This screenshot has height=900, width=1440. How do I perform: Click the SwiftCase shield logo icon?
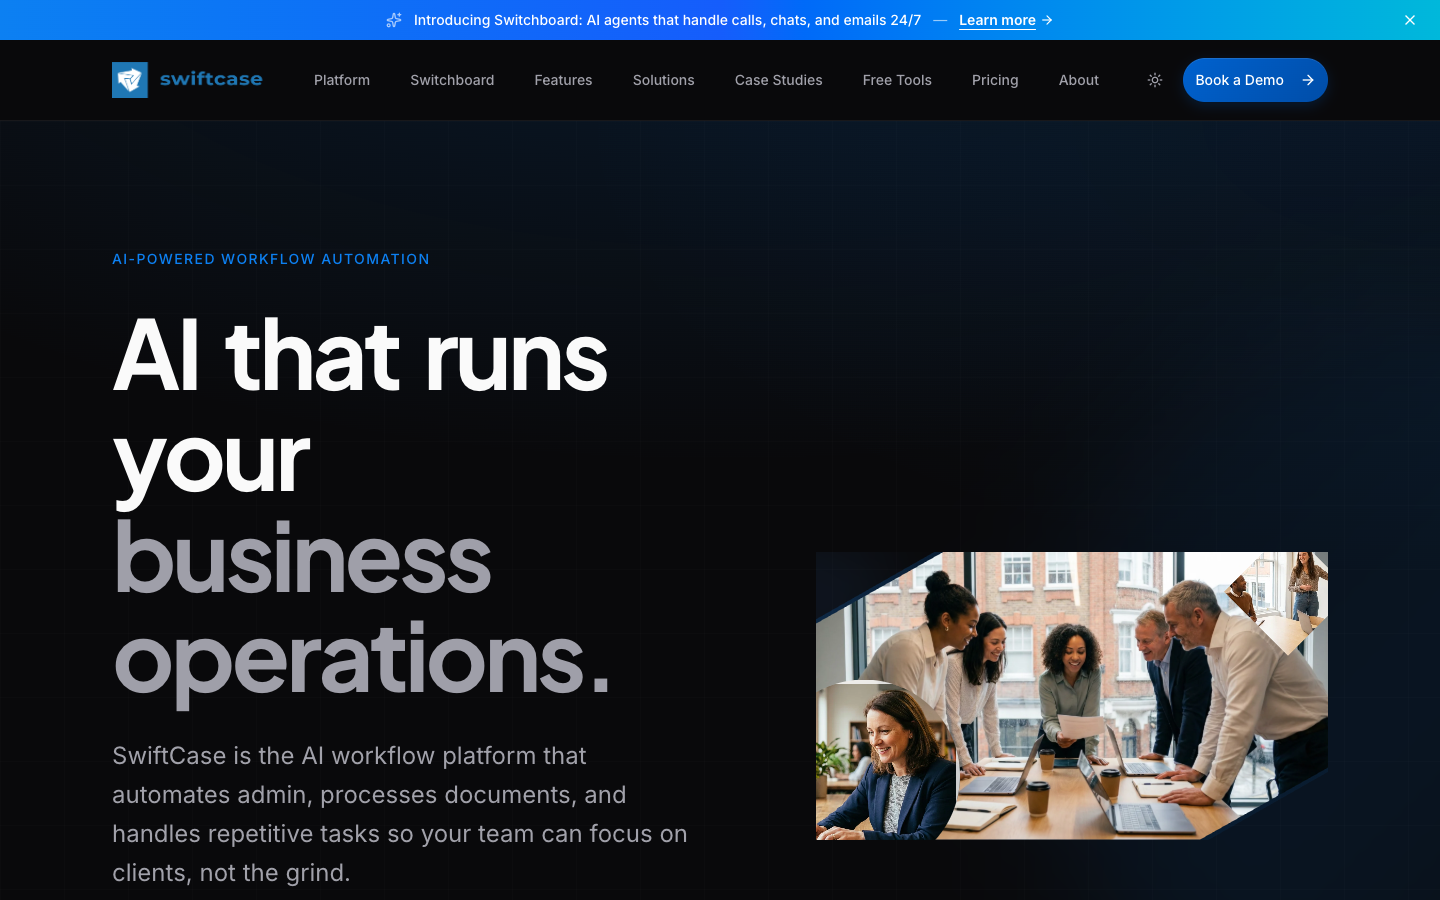[129, 79]
